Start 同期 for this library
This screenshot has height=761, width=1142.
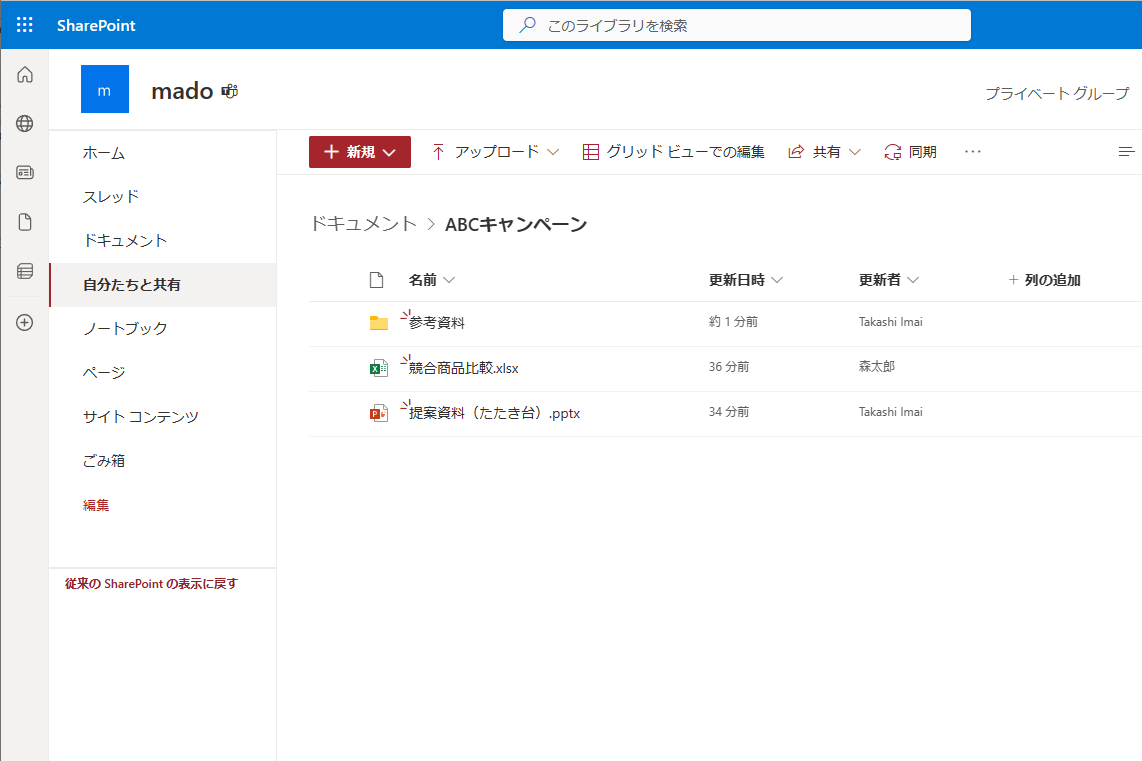click(910, 151)
